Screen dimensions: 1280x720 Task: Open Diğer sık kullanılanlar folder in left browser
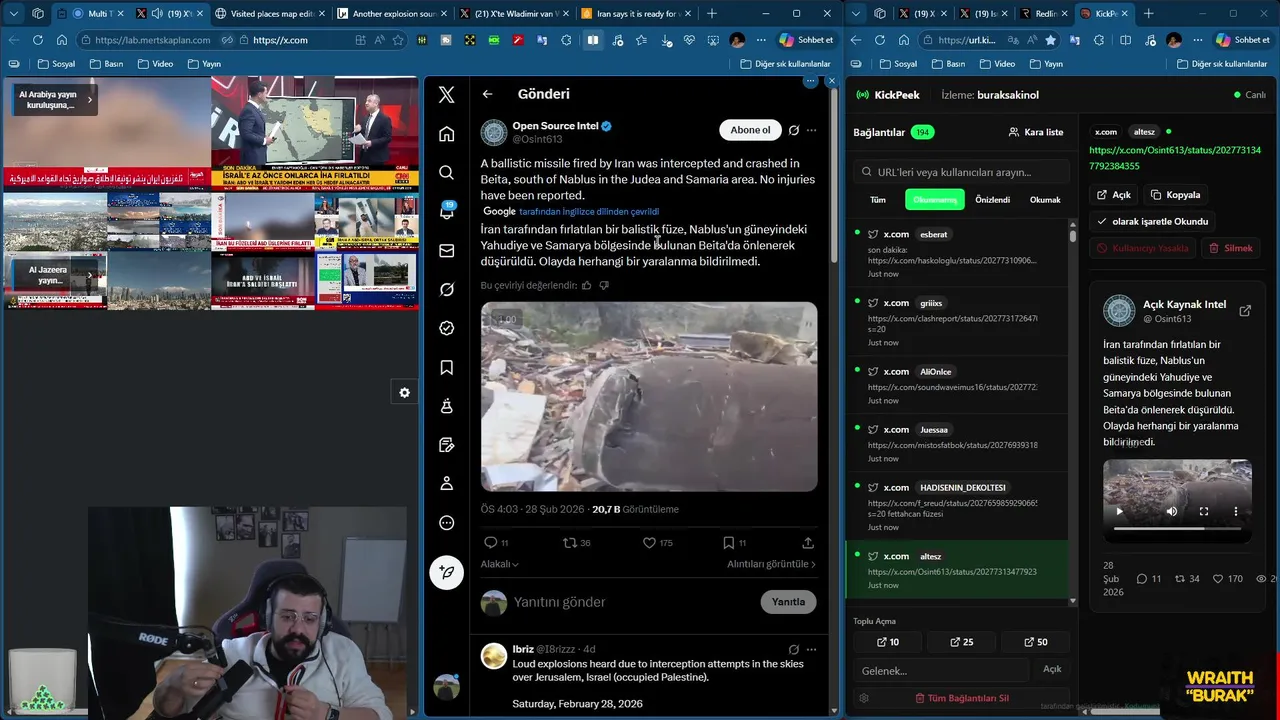coord(785,64)
